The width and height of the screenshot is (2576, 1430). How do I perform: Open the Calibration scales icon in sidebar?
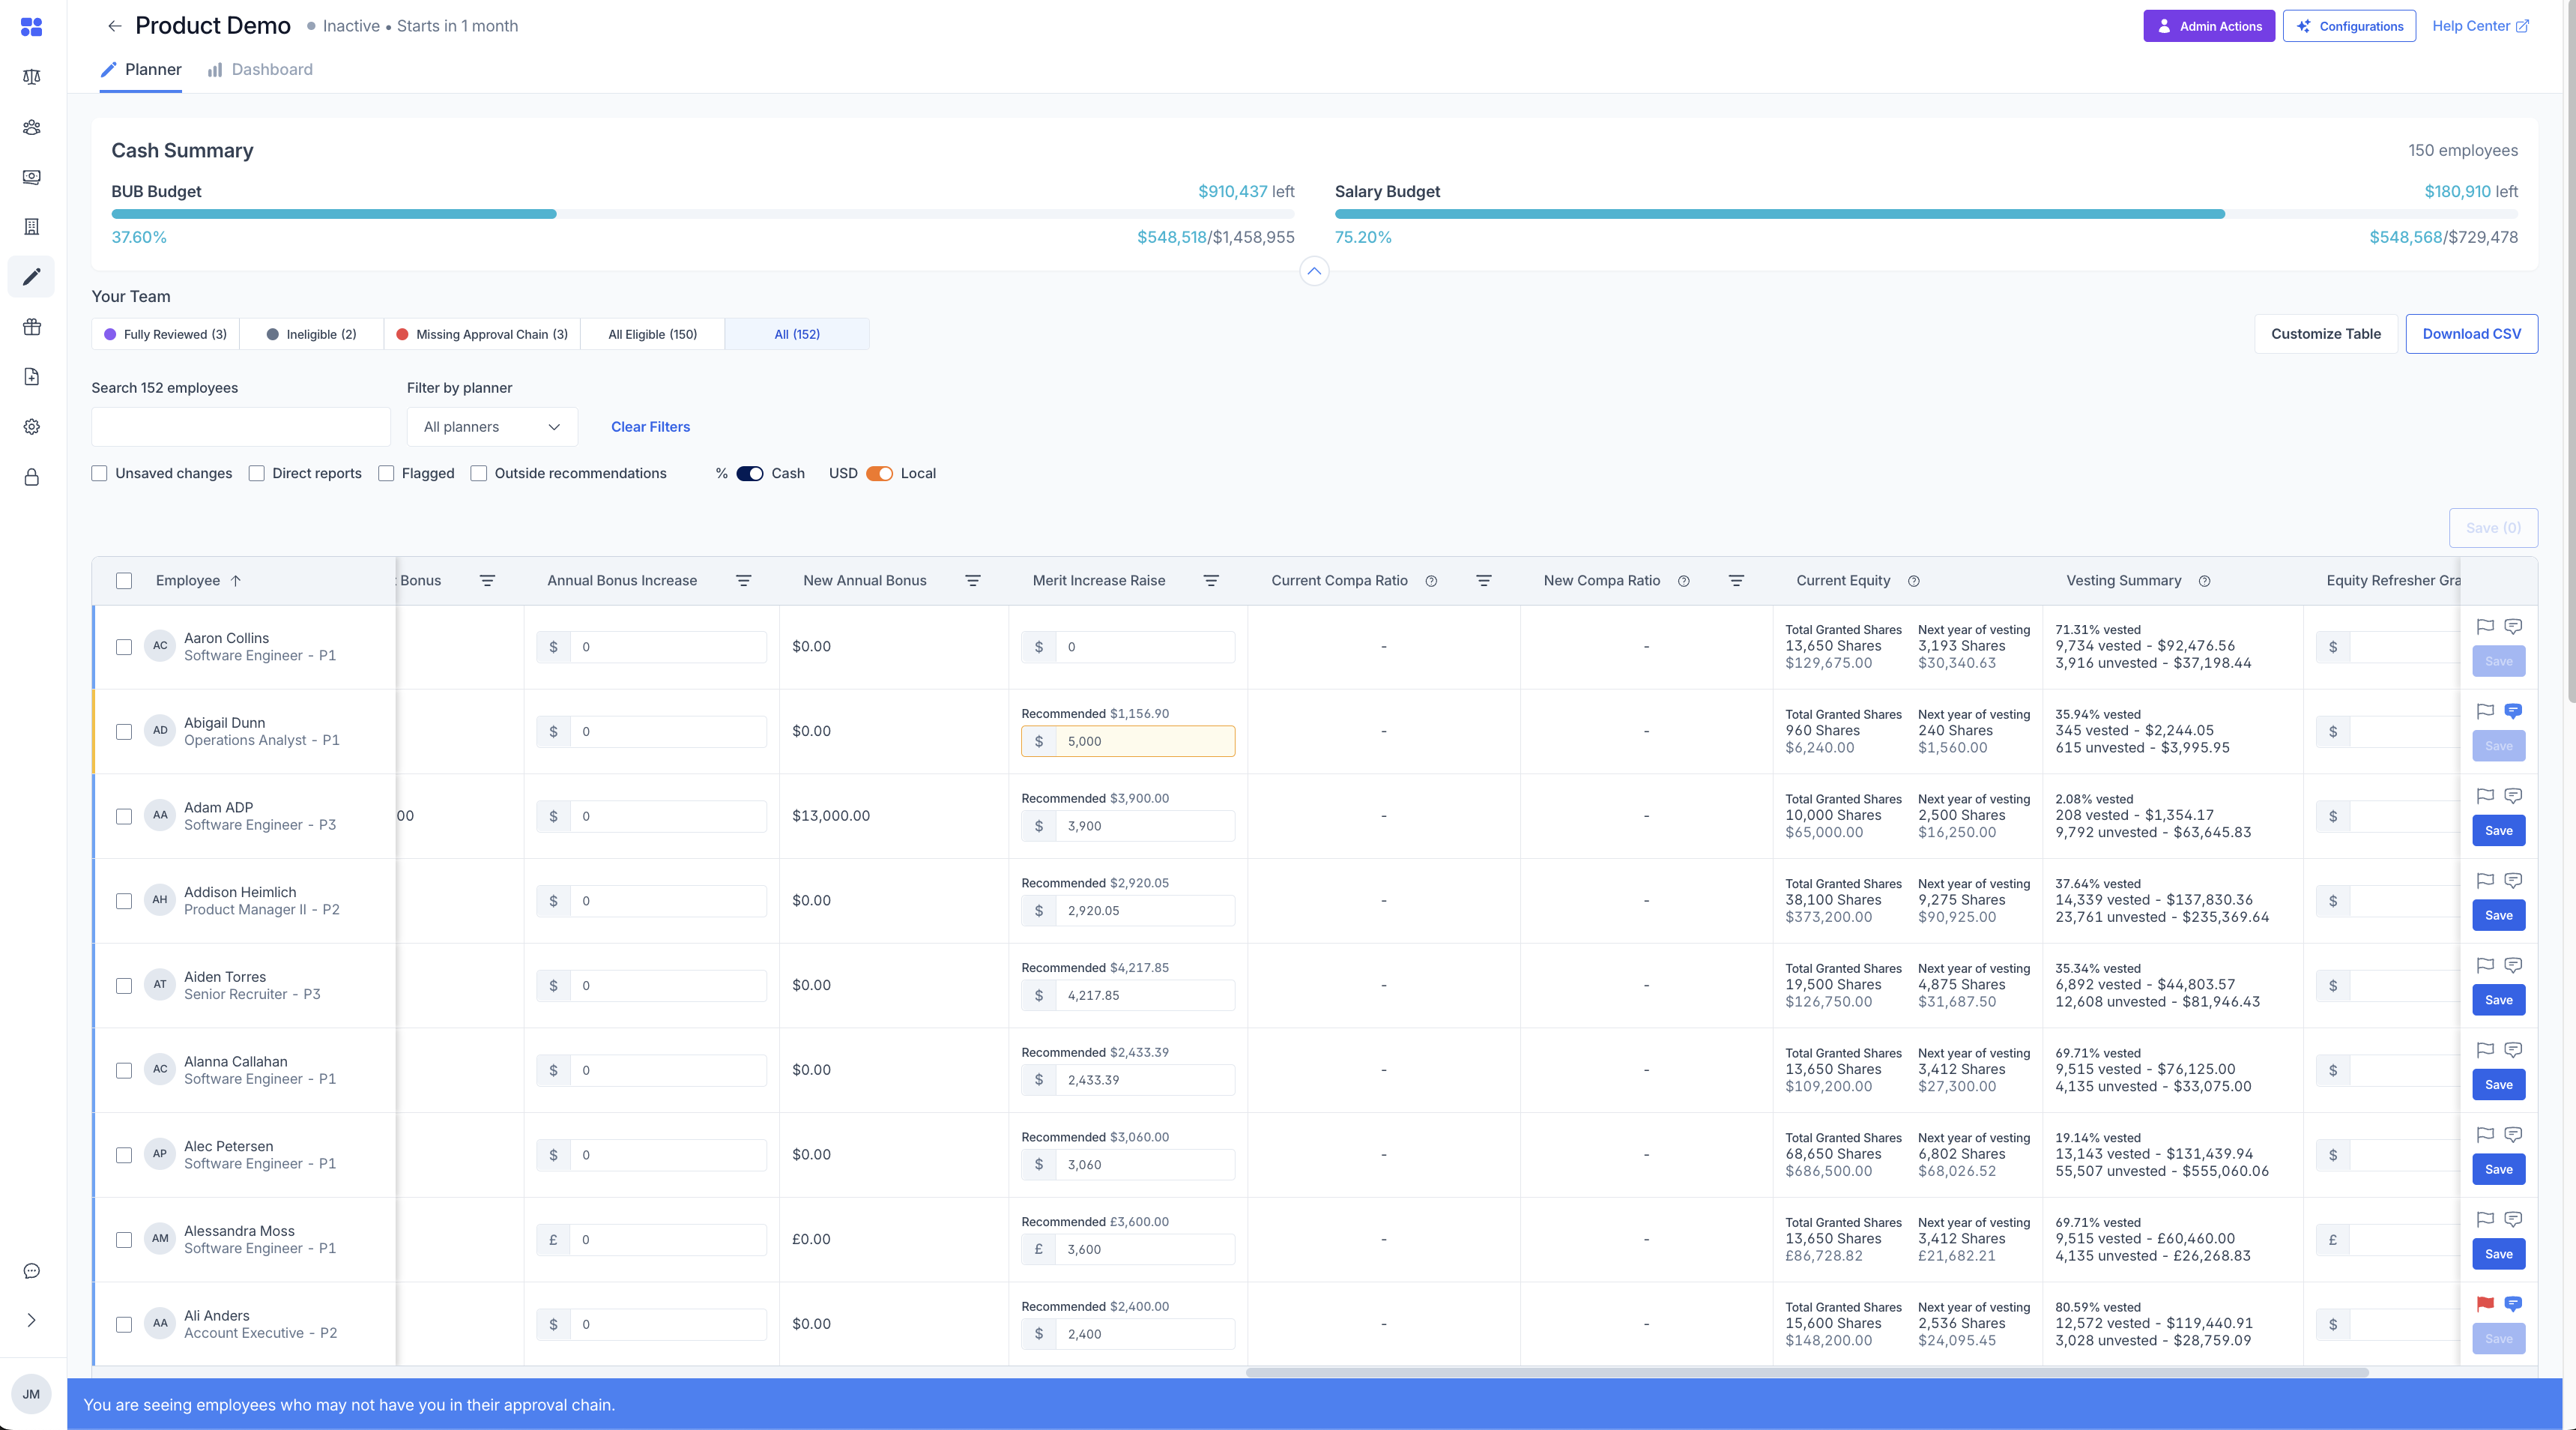(31, 76)
